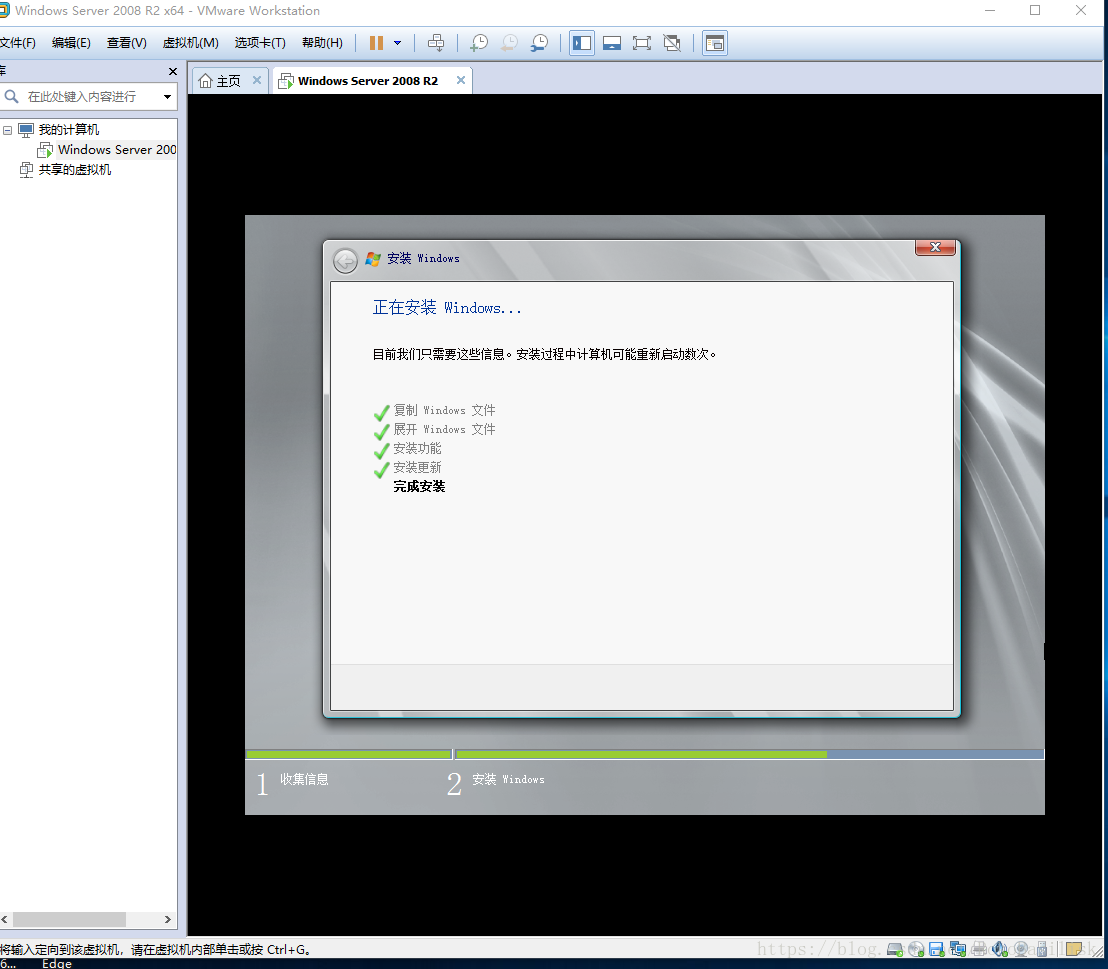Click the CD/DVD drive status icon

(x=916, y=949)
